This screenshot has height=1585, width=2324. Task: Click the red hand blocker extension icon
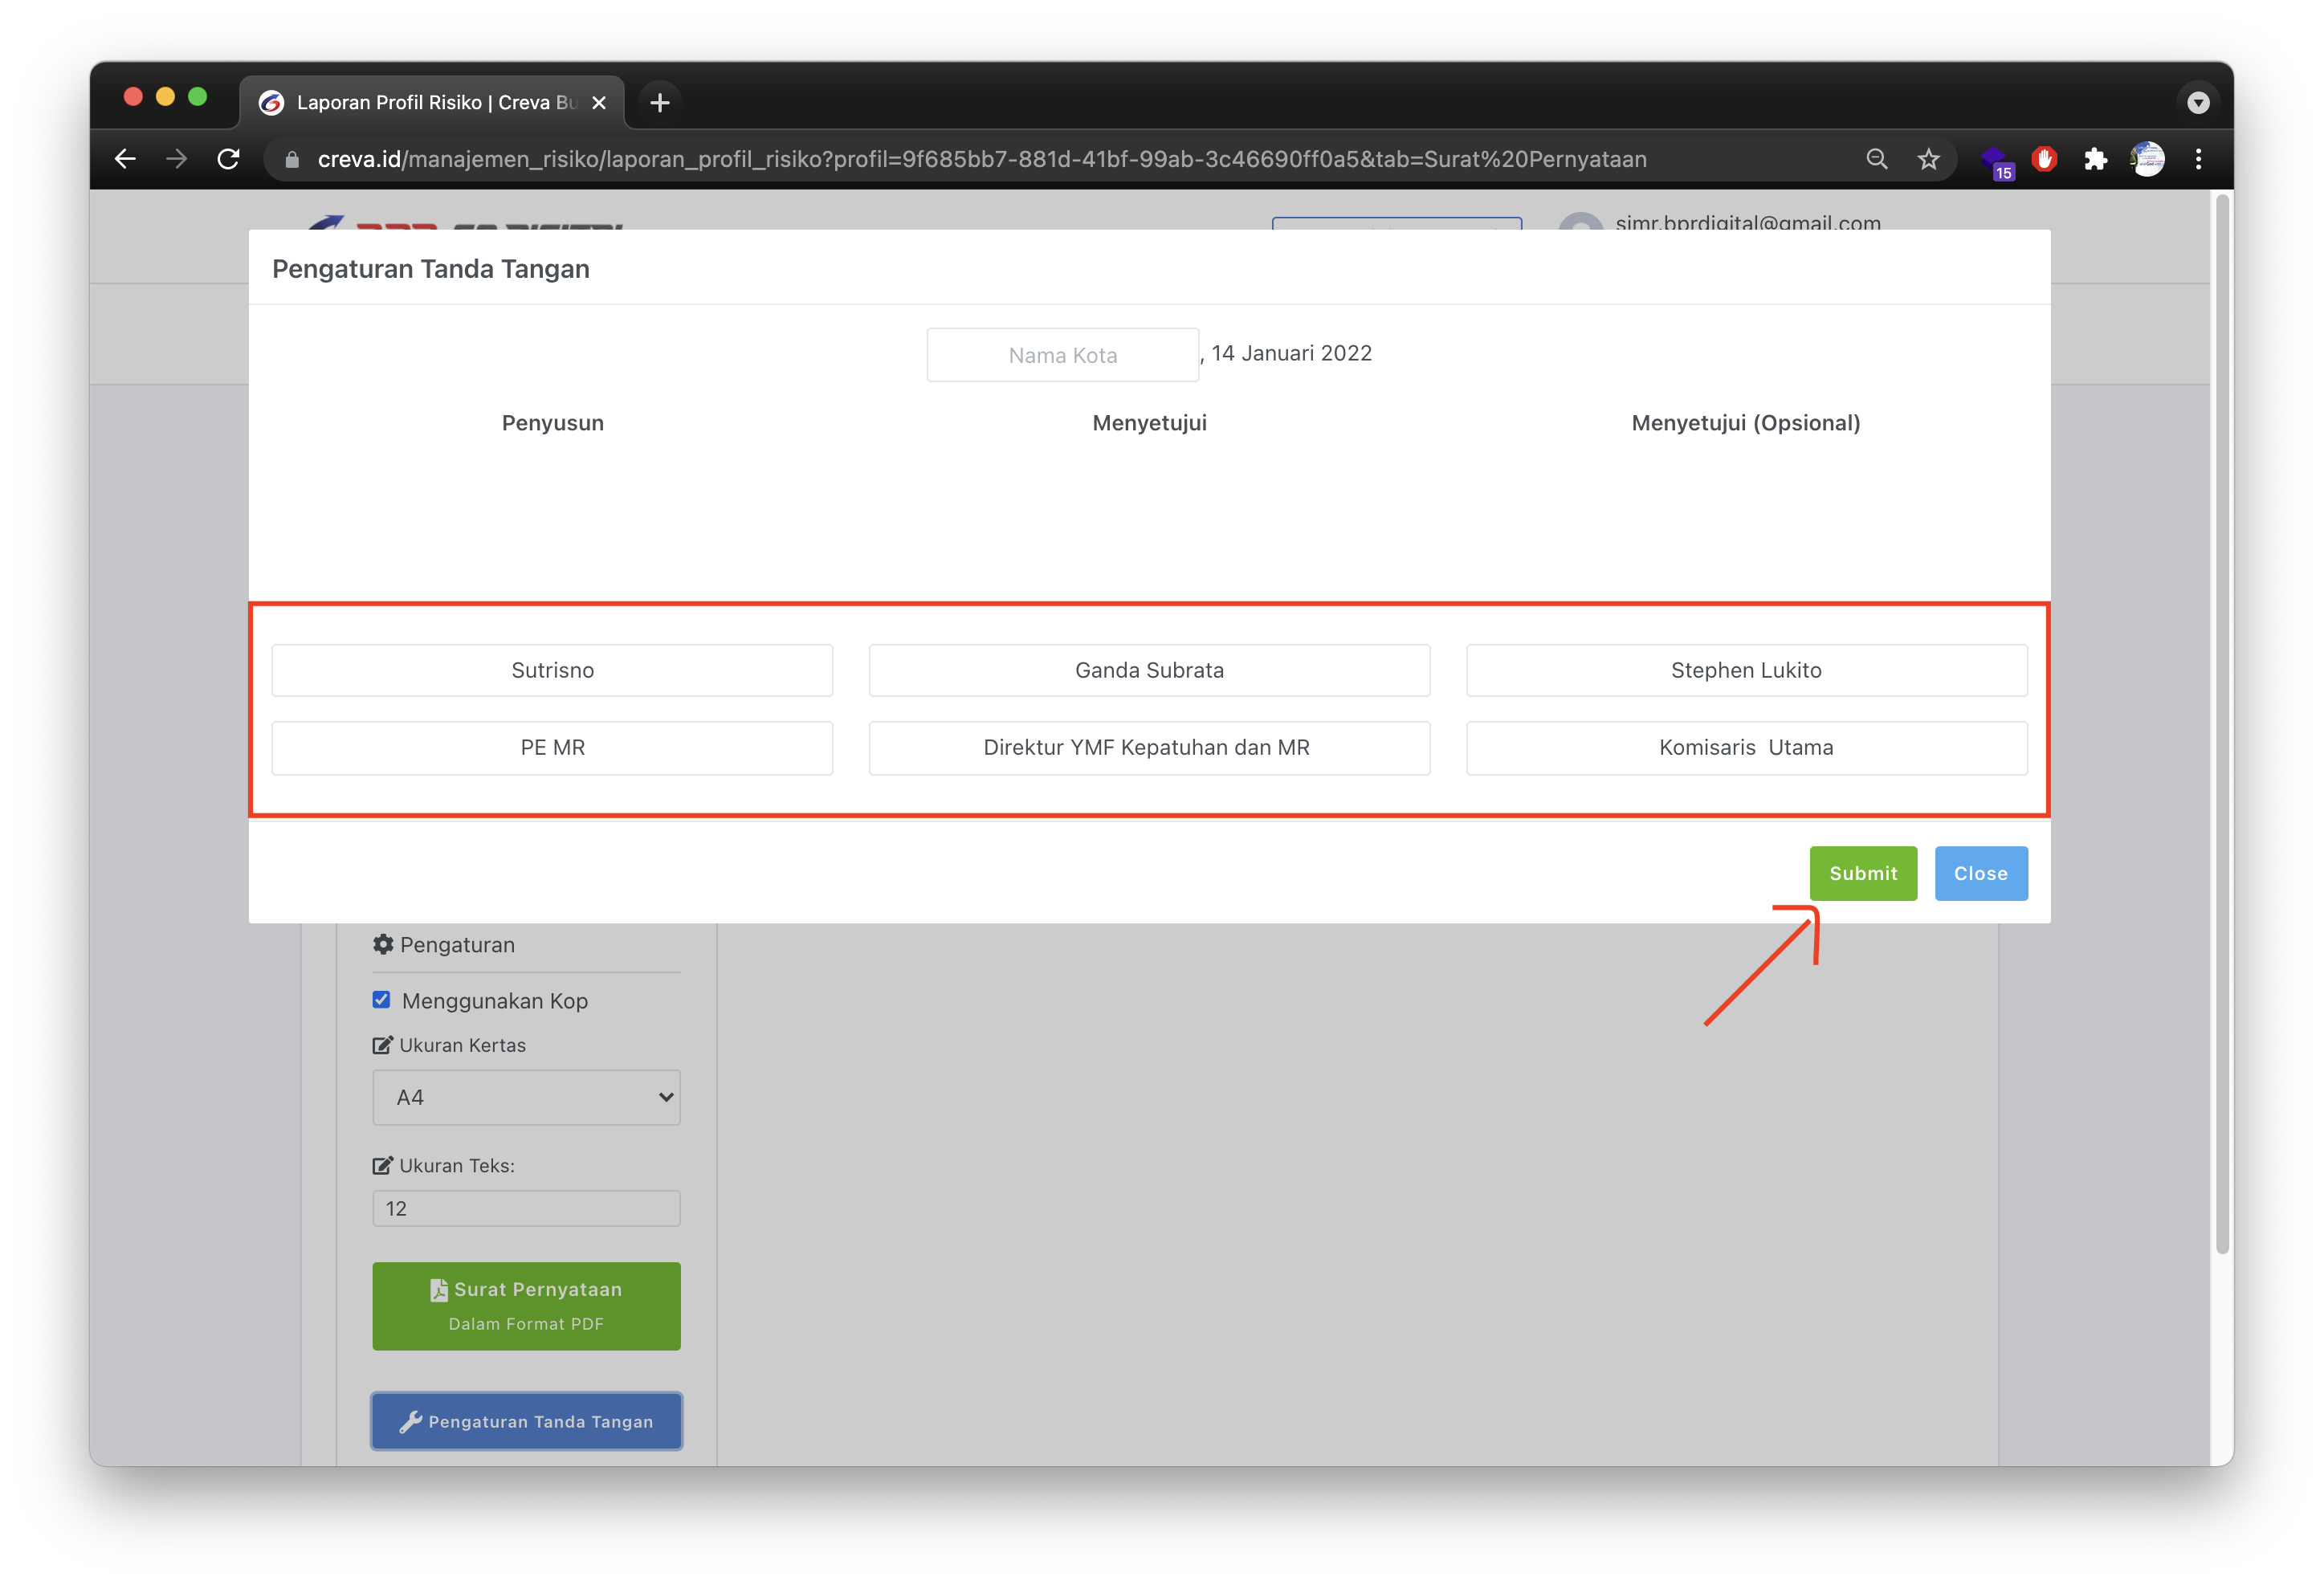2044,159
